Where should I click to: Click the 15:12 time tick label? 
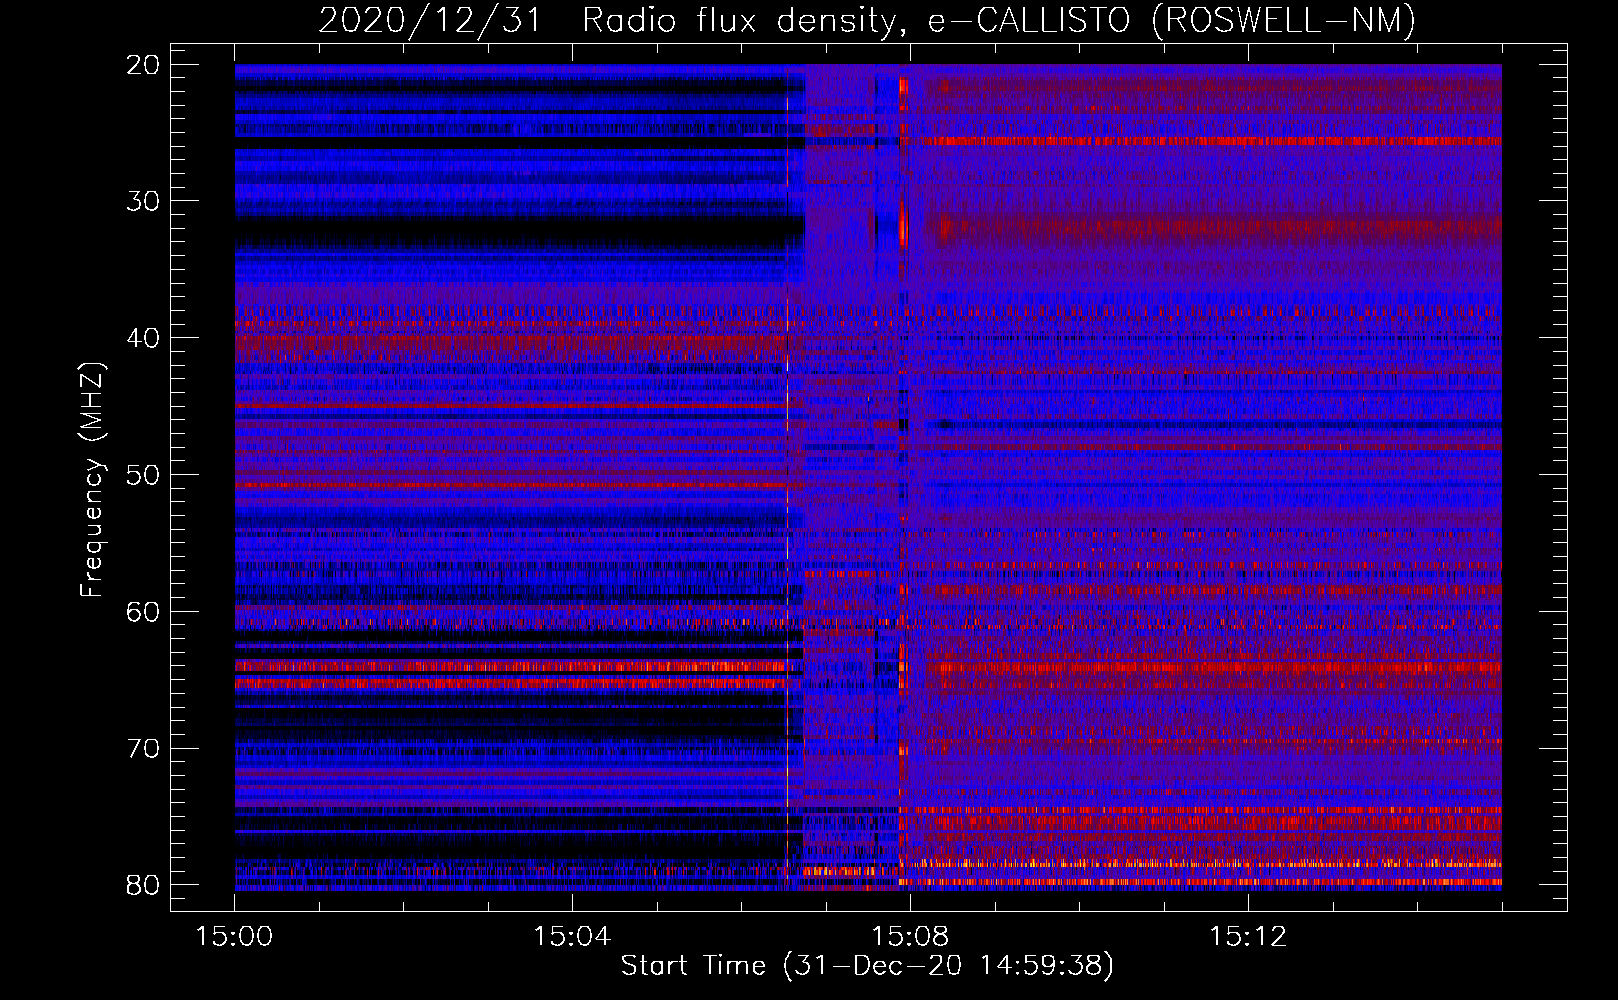point(1247,937)
